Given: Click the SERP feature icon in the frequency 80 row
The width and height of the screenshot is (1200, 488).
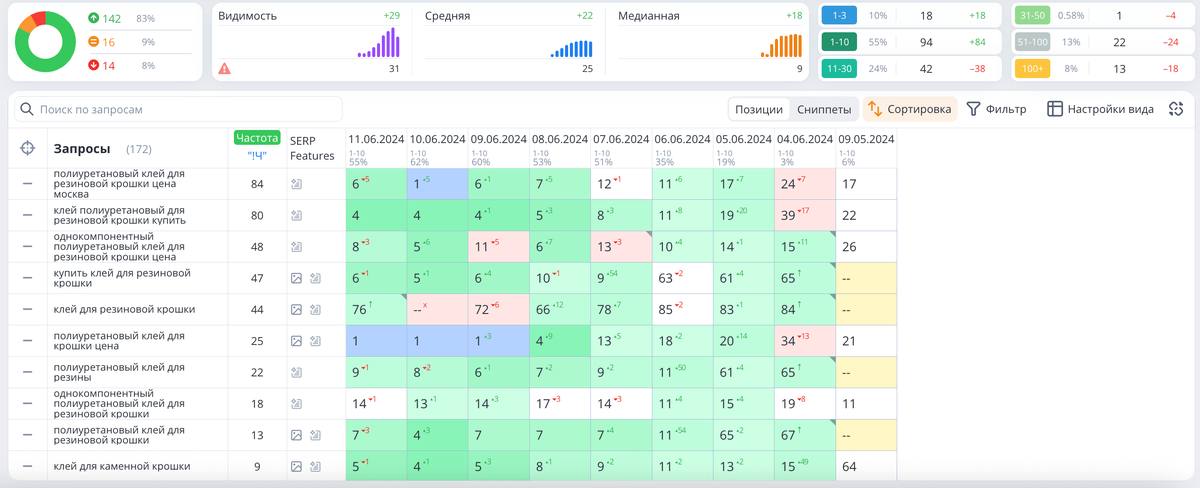Looking at the screenshot, I should tap(296, 215).
